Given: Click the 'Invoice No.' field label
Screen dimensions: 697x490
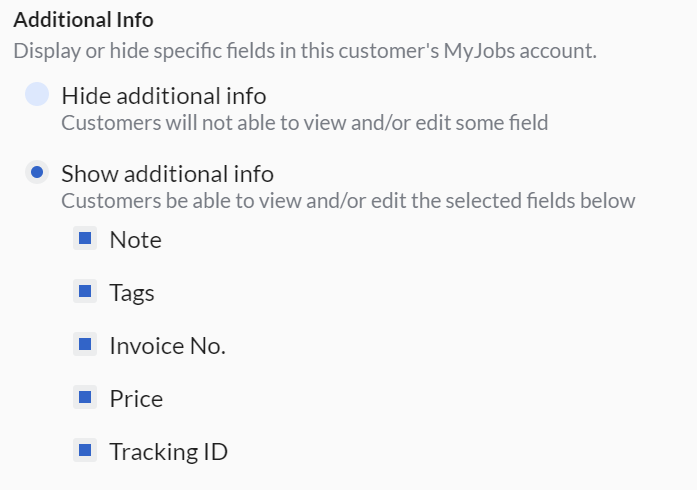Looking at the screenshot, I should [x=167, y=346].
